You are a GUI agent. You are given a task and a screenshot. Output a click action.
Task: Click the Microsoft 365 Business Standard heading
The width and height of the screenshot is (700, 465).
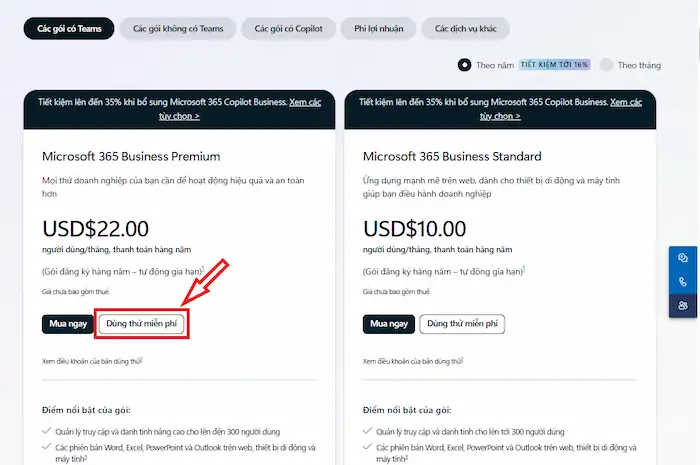pos(452,156)
